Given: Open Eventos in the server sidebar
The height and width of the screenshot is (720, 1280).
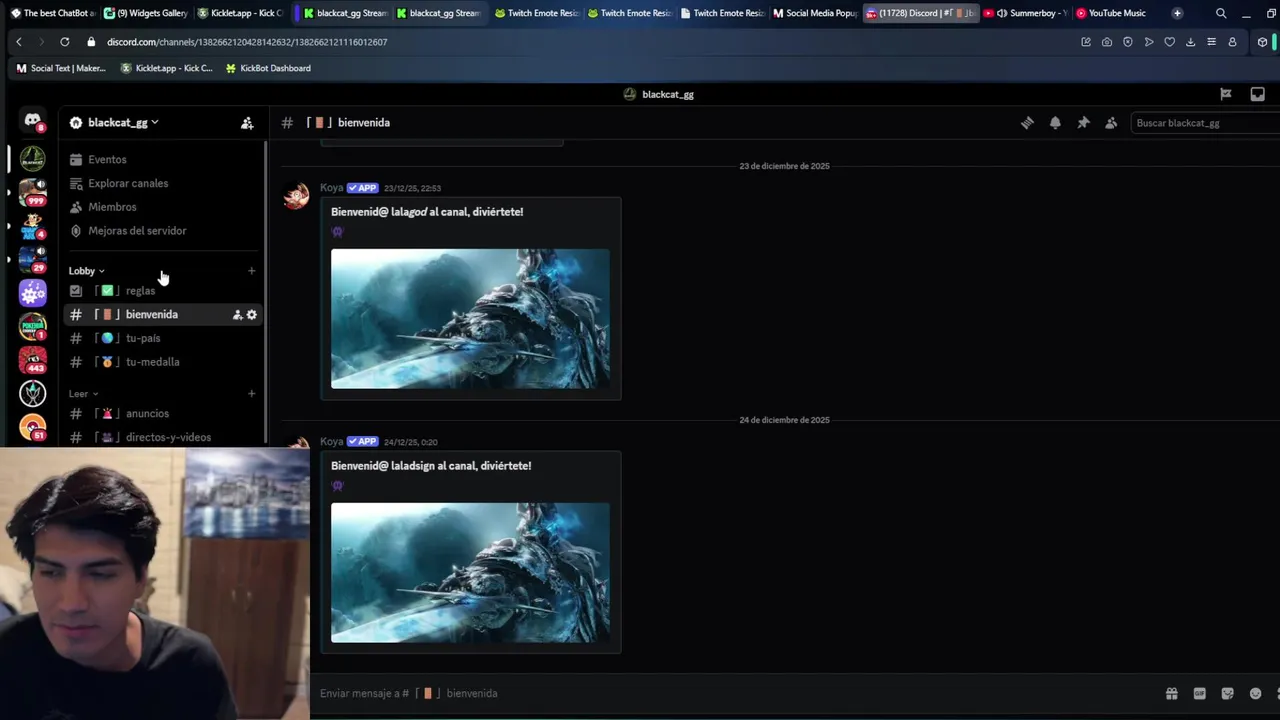Looking at the screenshot, I should tap(163, 160).
